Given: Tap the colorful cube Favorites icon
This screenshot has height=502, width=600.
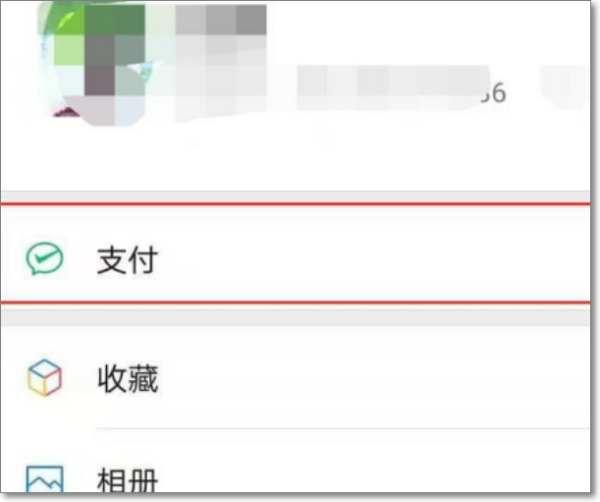Looking at the screenshot, I should coord(44,377).
